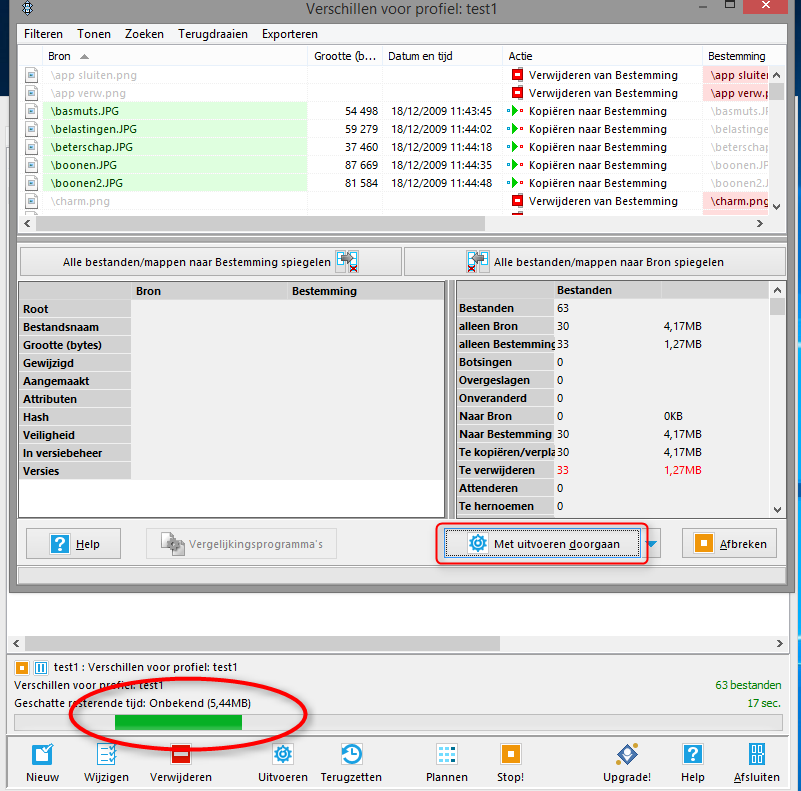Click file list vertical scrollbar down arrow
The width and height of the screenshot is (801, 791).
click(777, 206)
